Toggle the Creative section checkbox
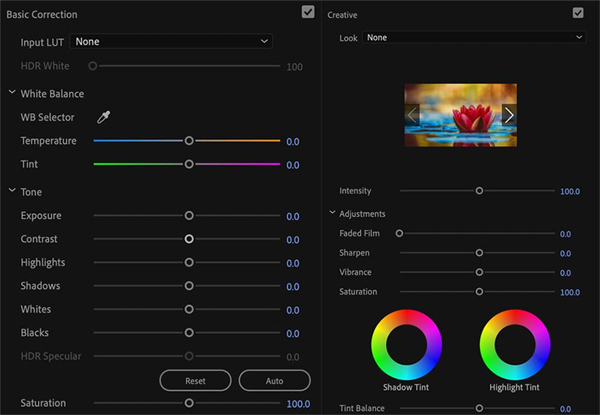 click(577, 13)
